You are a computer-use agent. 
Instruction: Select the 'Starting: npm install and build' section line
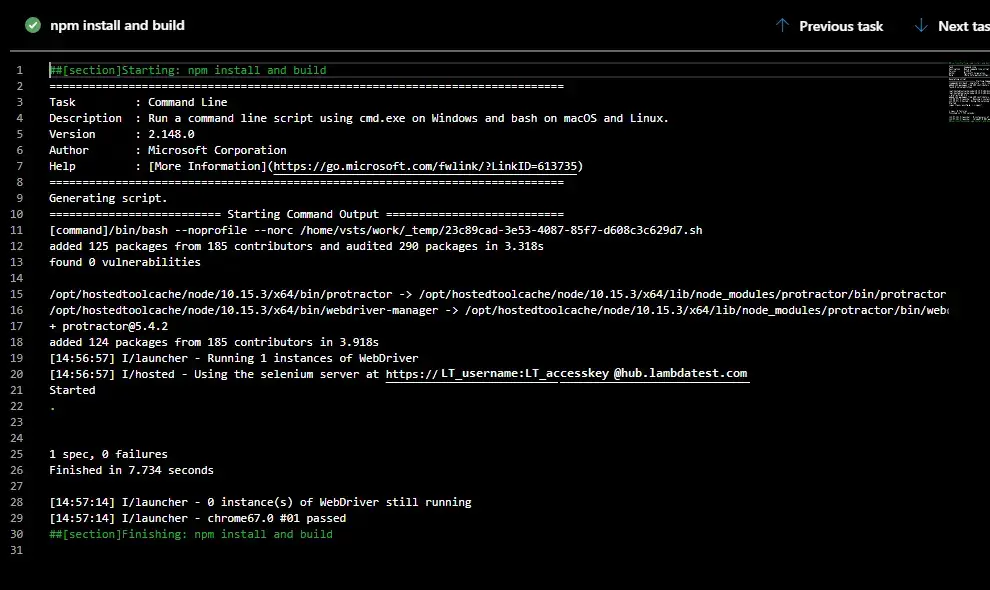point(188,70)
